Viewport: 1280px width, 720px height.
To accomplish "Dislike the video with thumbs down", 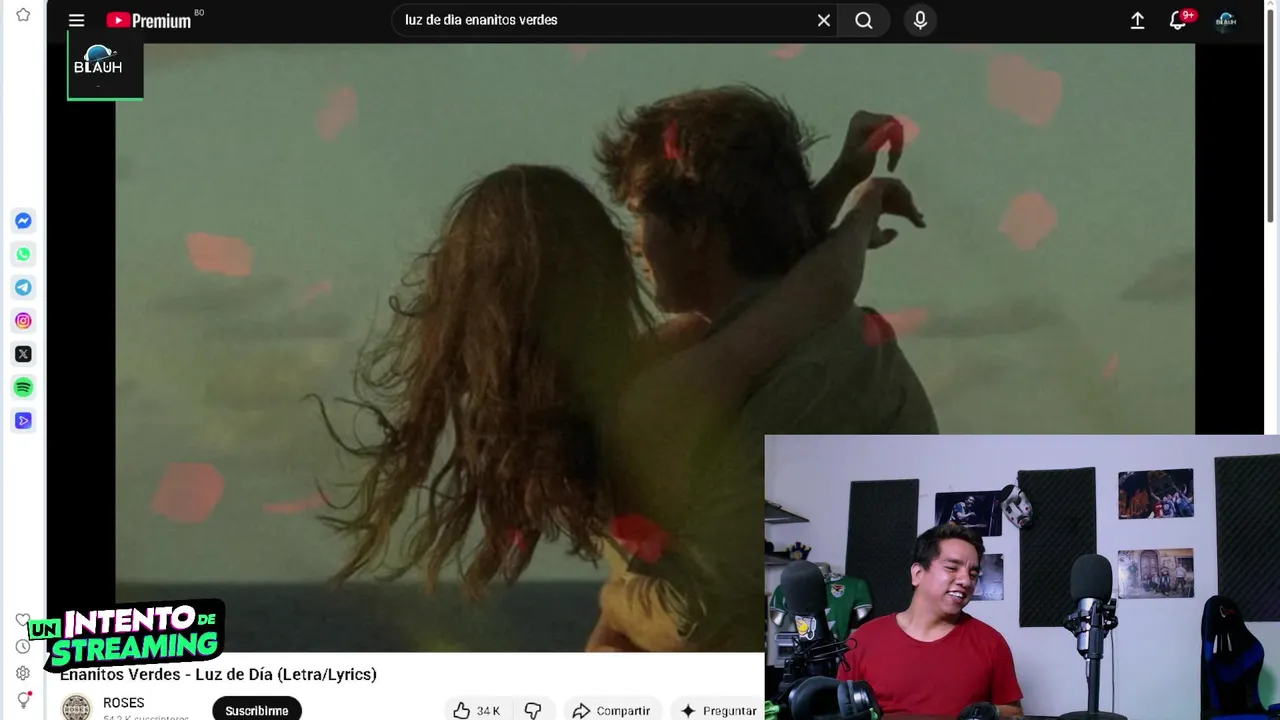I will (x=533, y=710).
